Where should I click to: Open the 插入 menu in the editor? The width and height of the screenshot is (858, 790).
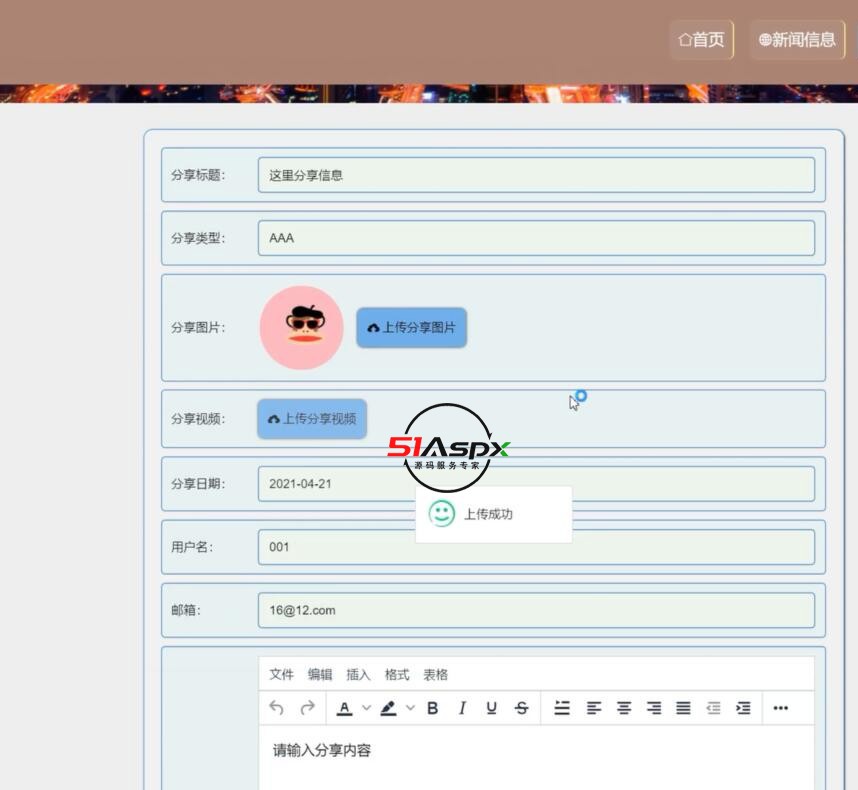point(355,674)
